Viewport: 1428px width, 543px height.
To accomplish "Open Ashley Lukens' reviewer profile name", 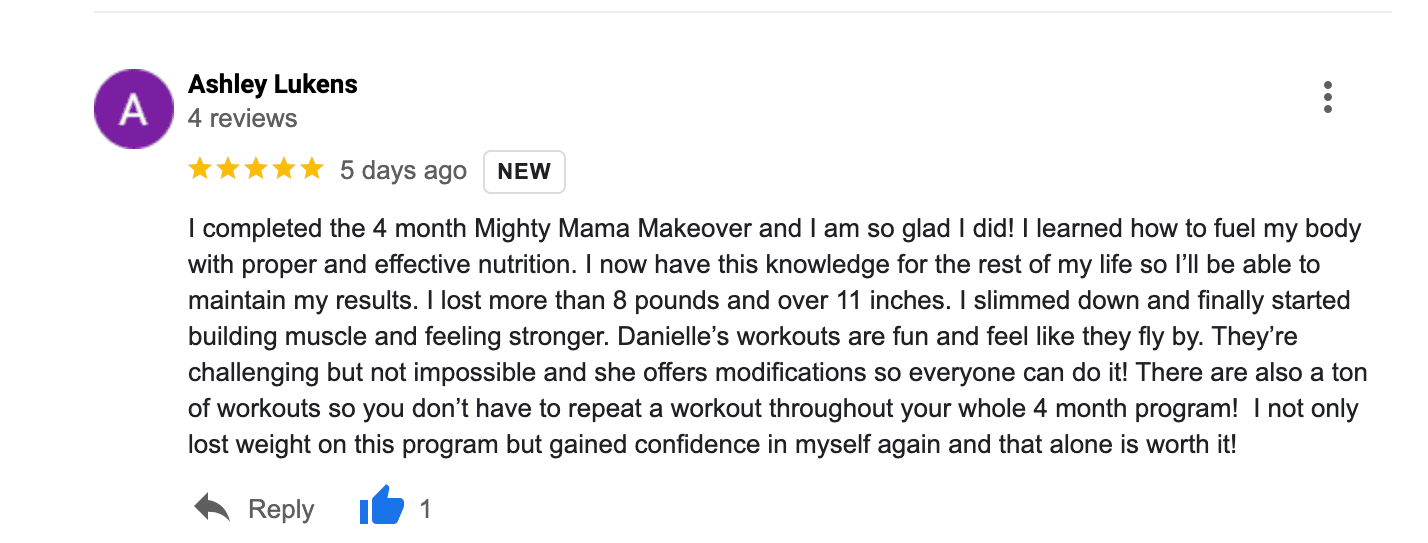I will [x=273, y=85].
